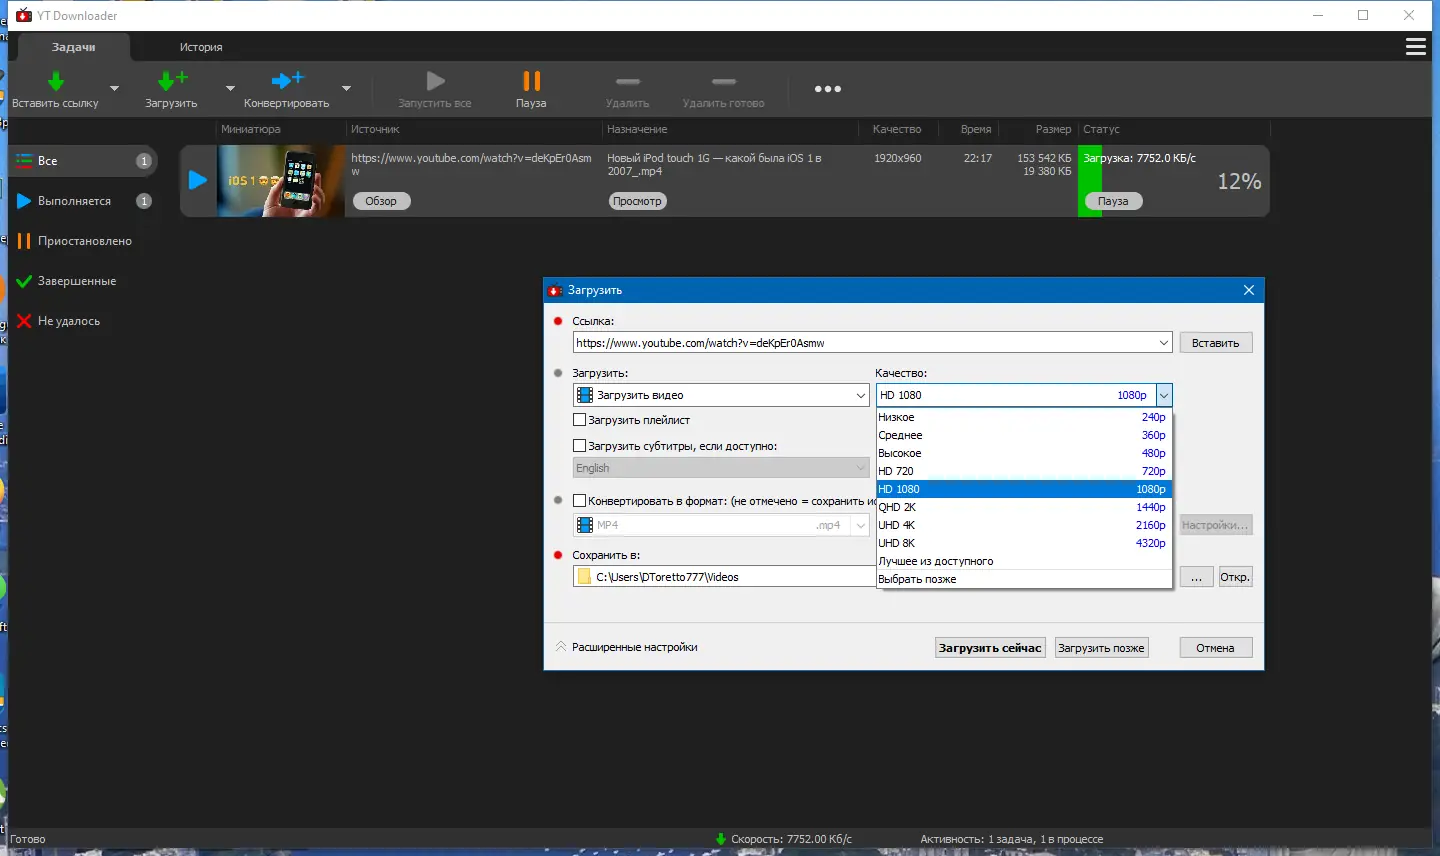
Task: Click the iPod touch video thumbnail
Action: (x=281, y=181)
